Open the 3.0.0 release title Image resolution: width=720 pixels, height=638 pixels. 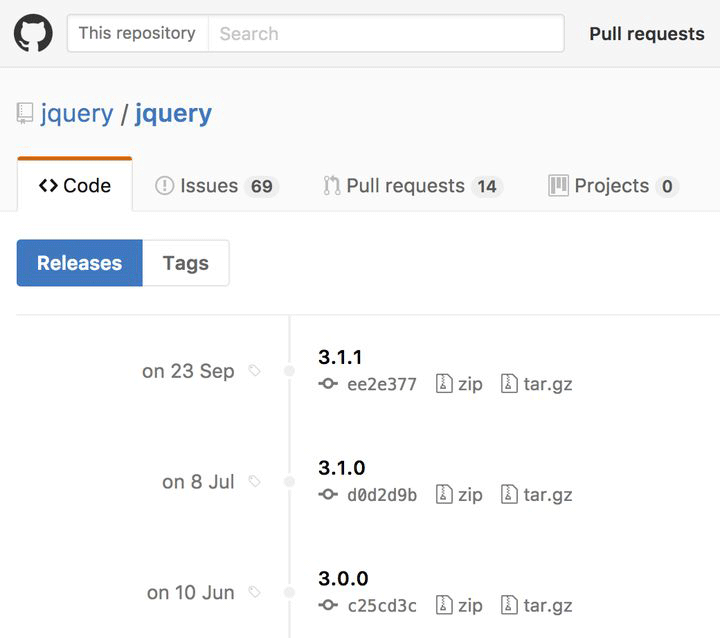343,578
